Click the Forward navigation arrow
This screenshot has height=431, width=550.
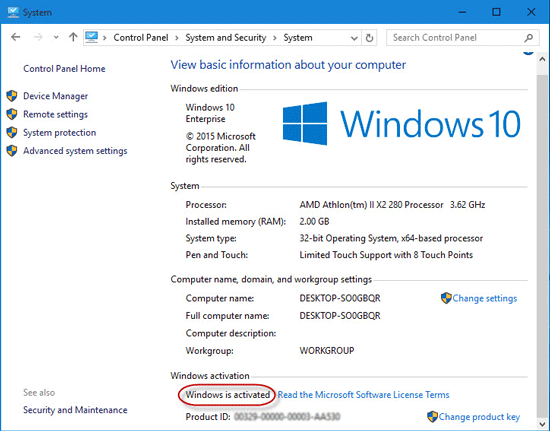tap(38, 37)
